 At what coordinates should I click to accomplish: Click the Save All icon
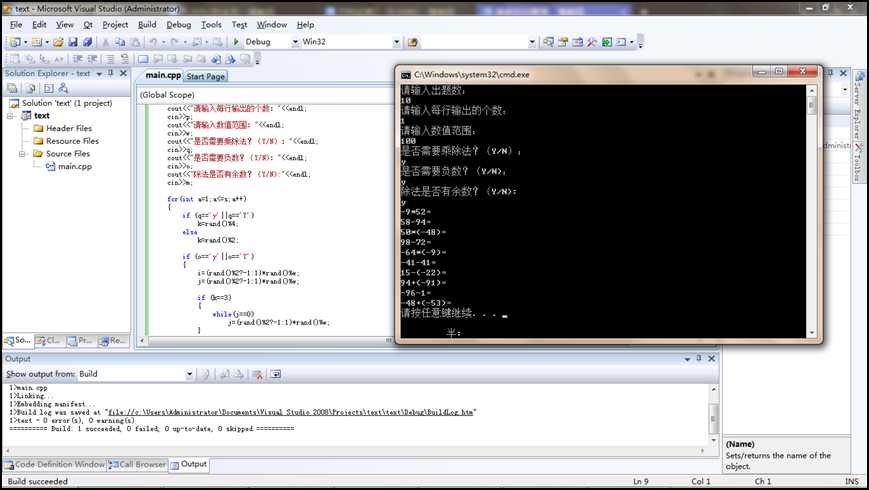[x=88, y=42]
